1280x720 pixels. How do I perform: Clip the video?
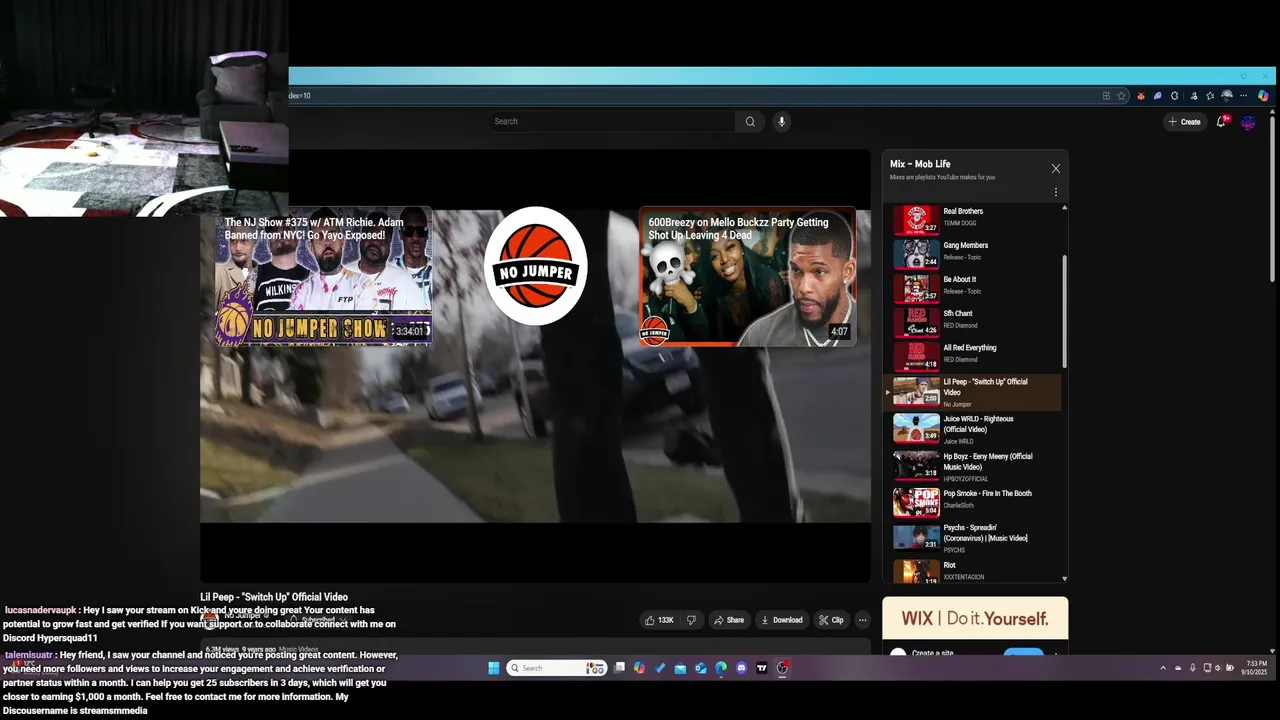(831, 620)
